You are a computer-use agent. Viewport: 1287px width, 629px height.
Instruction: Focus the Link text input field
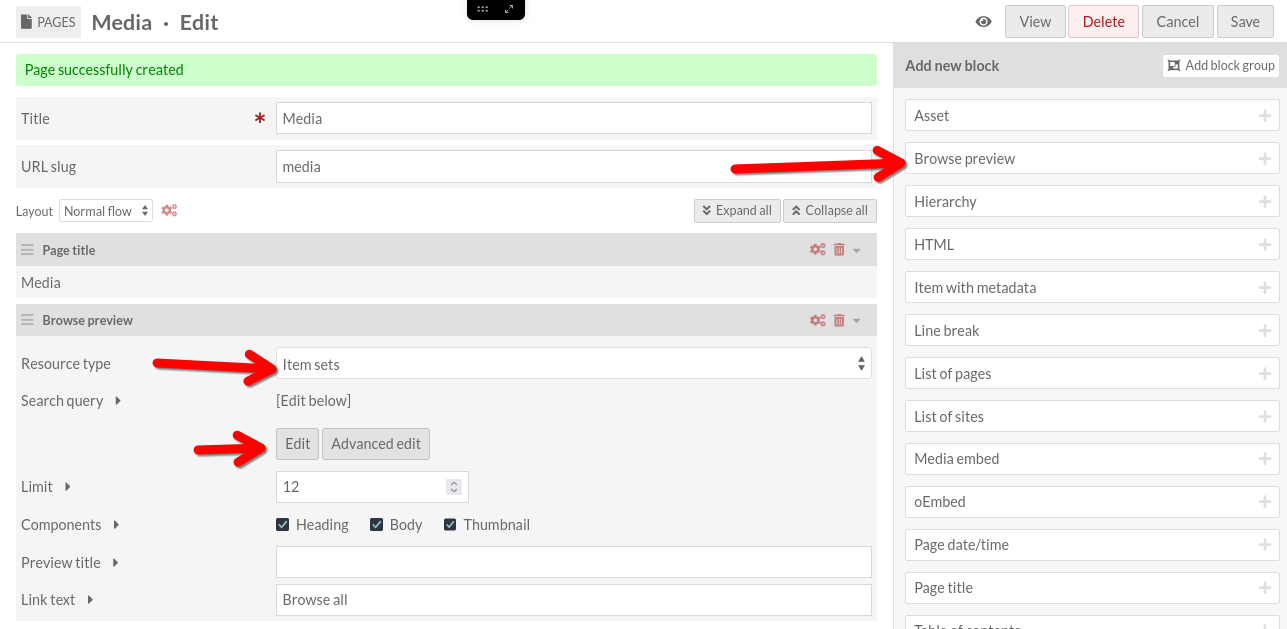pyautogui.click(x=574, y=600)
